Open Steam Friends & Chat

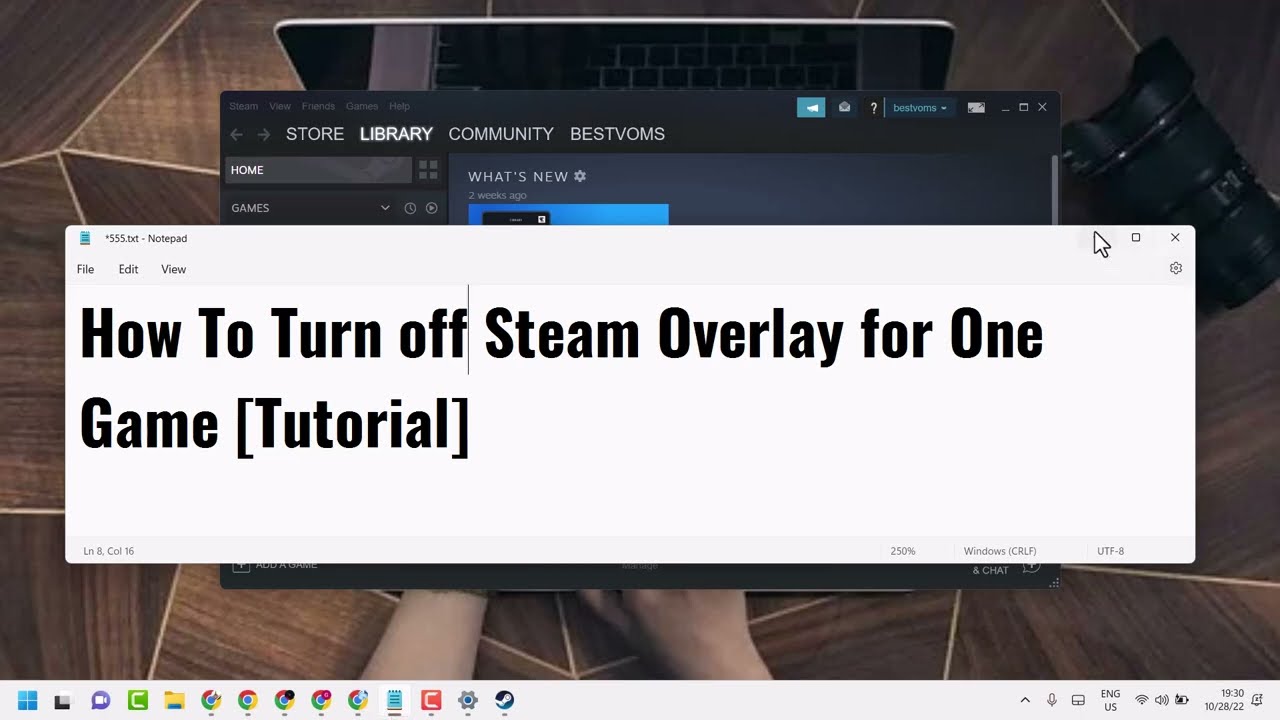1006,568
